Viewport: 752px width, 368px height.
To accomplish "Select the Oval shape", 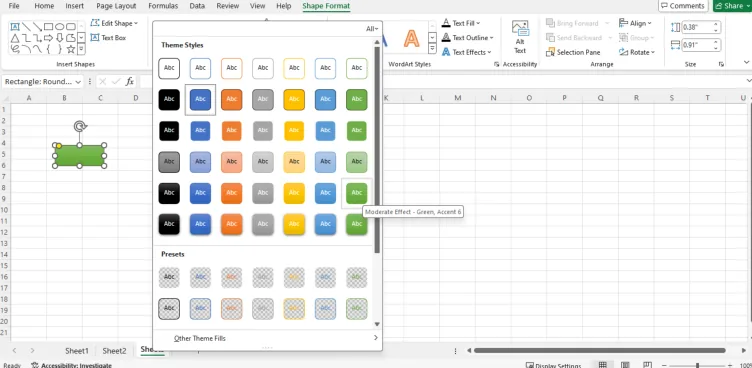I will pos(59,27).
